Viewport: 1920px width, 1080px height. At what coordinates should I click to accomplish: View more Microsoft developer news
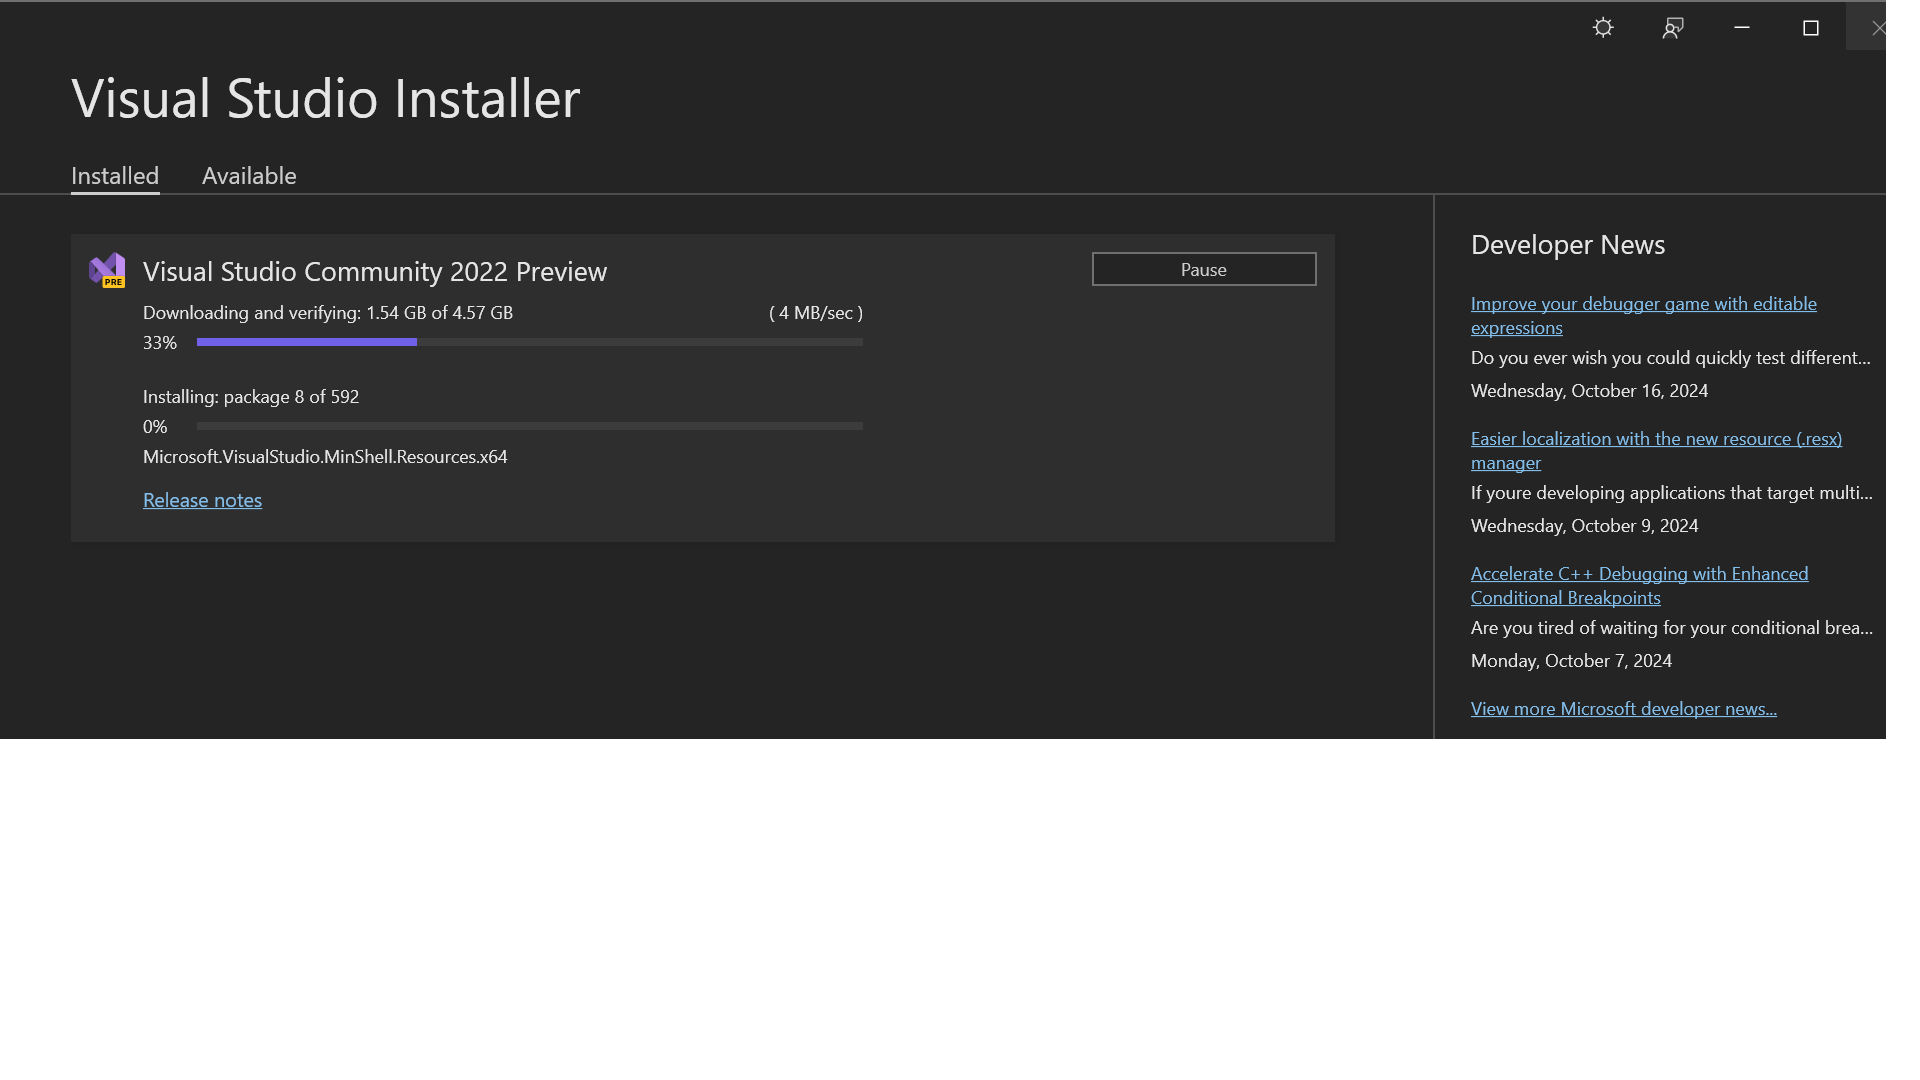click(1623, 708)
